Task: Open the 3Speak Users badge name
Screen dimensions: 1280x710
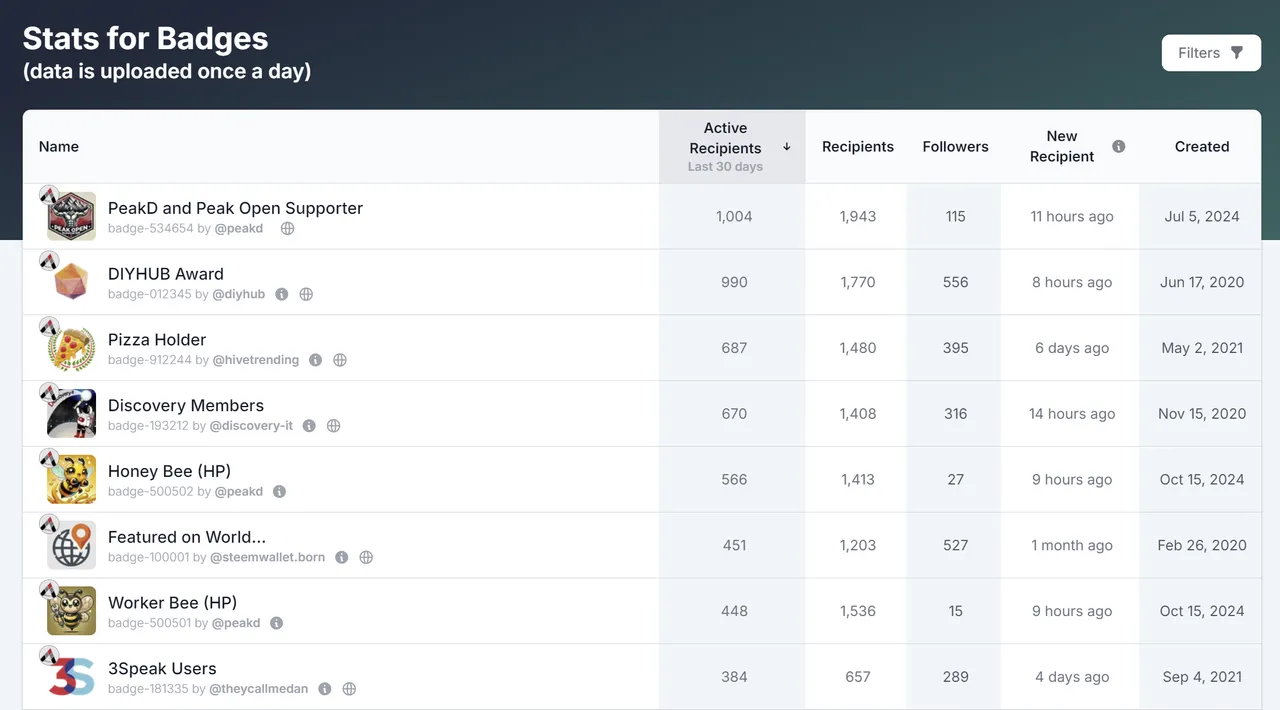Action: pos(162,669)
